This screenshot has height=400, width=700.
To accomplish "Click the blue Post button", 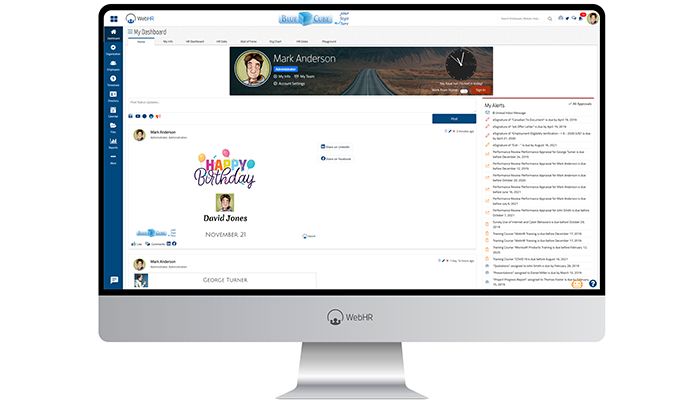I will 454,119.
